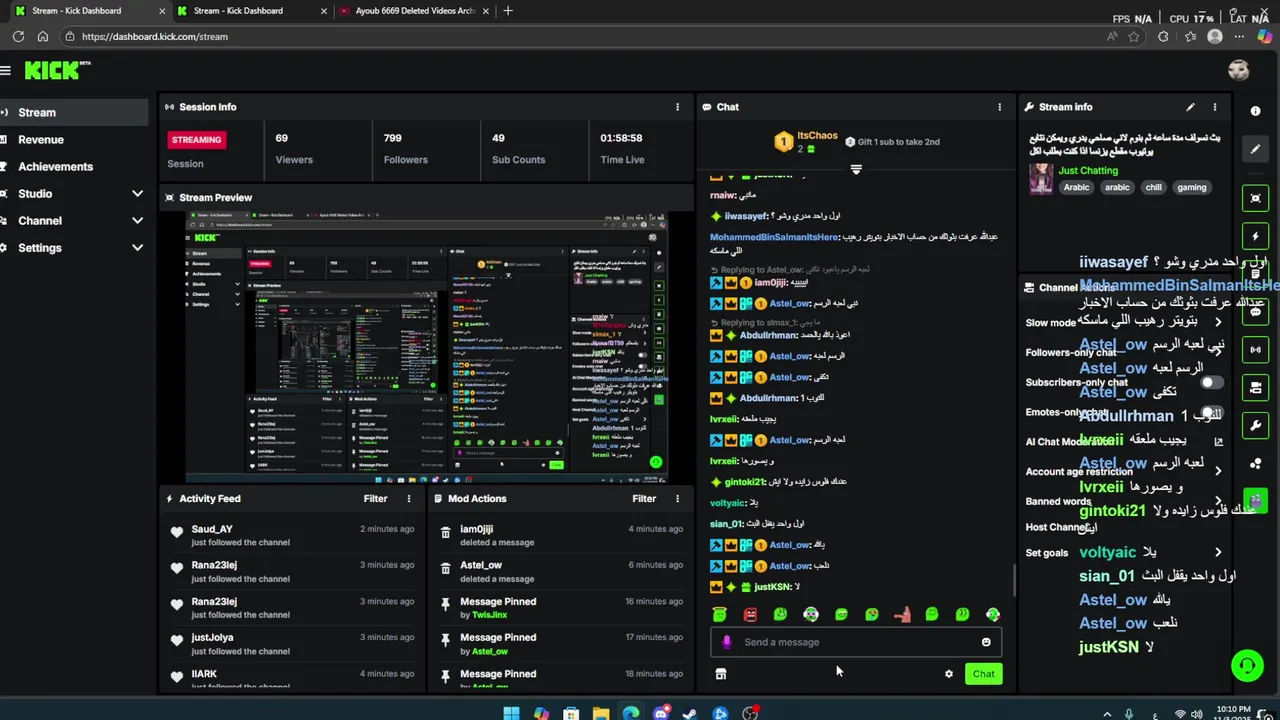1280x720 pixels.
Task: Click the gaming tag
Action: pos(1191,187)
